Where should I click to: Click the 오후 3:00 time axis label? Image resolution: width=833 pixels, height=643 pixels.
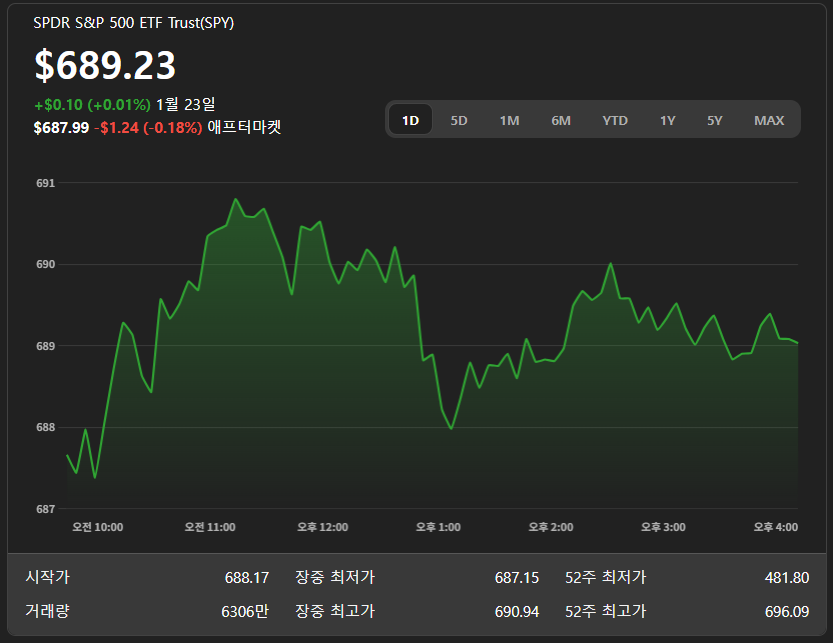pyautogui.click(x=663, y=527)
